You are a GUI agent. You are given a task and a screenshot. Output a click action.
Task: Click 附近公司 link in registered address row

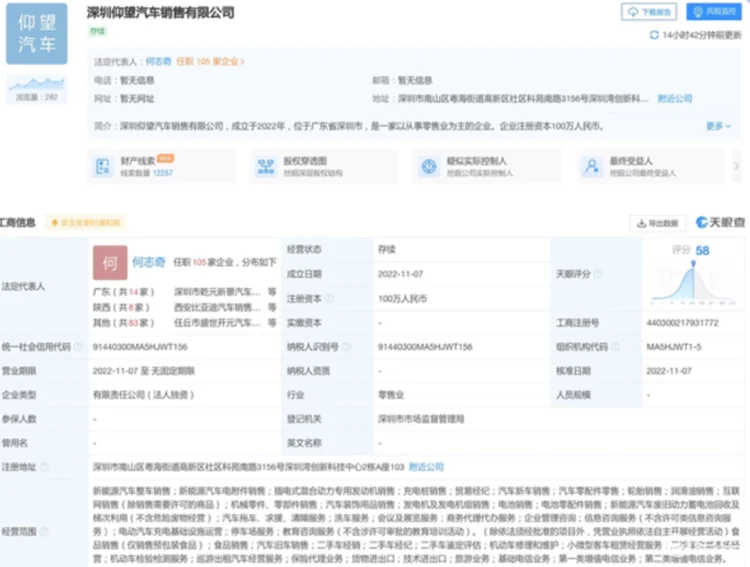click(x=426, y=467)
